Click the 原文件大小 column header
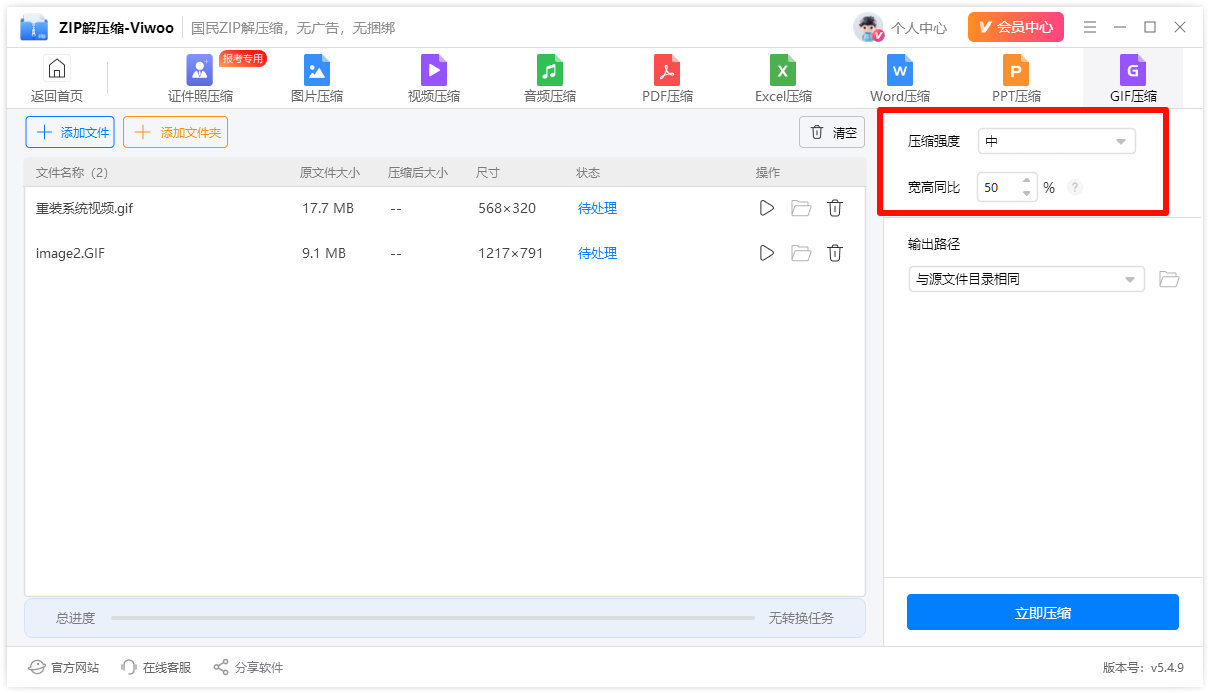1210x694 pixels. 330,173
